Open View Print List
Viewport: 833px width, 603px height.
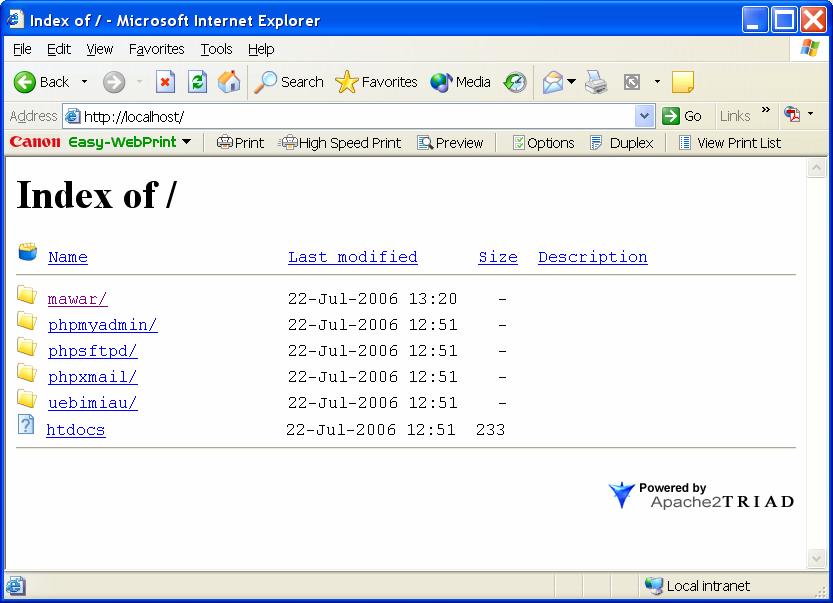(730, 143)
